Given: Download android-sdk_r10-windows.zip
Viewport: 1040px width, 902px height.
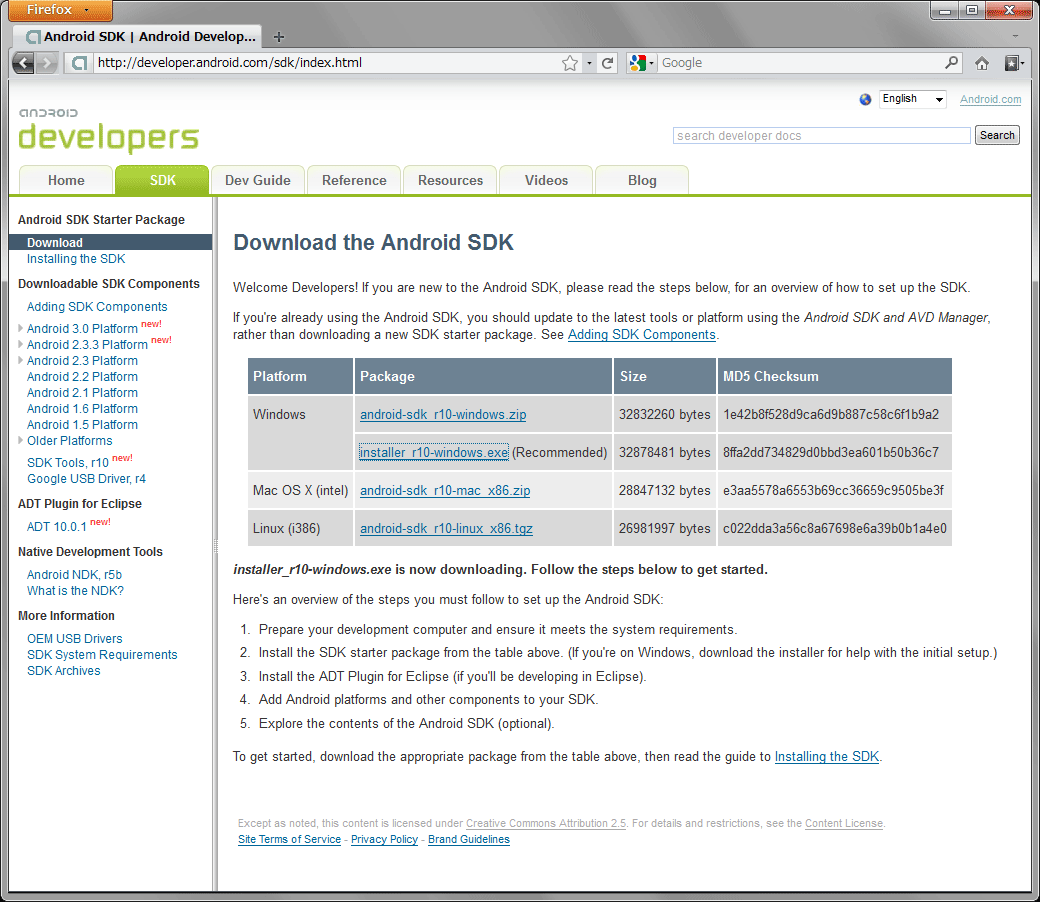Looking at the screenshot, I should point(443,415).
